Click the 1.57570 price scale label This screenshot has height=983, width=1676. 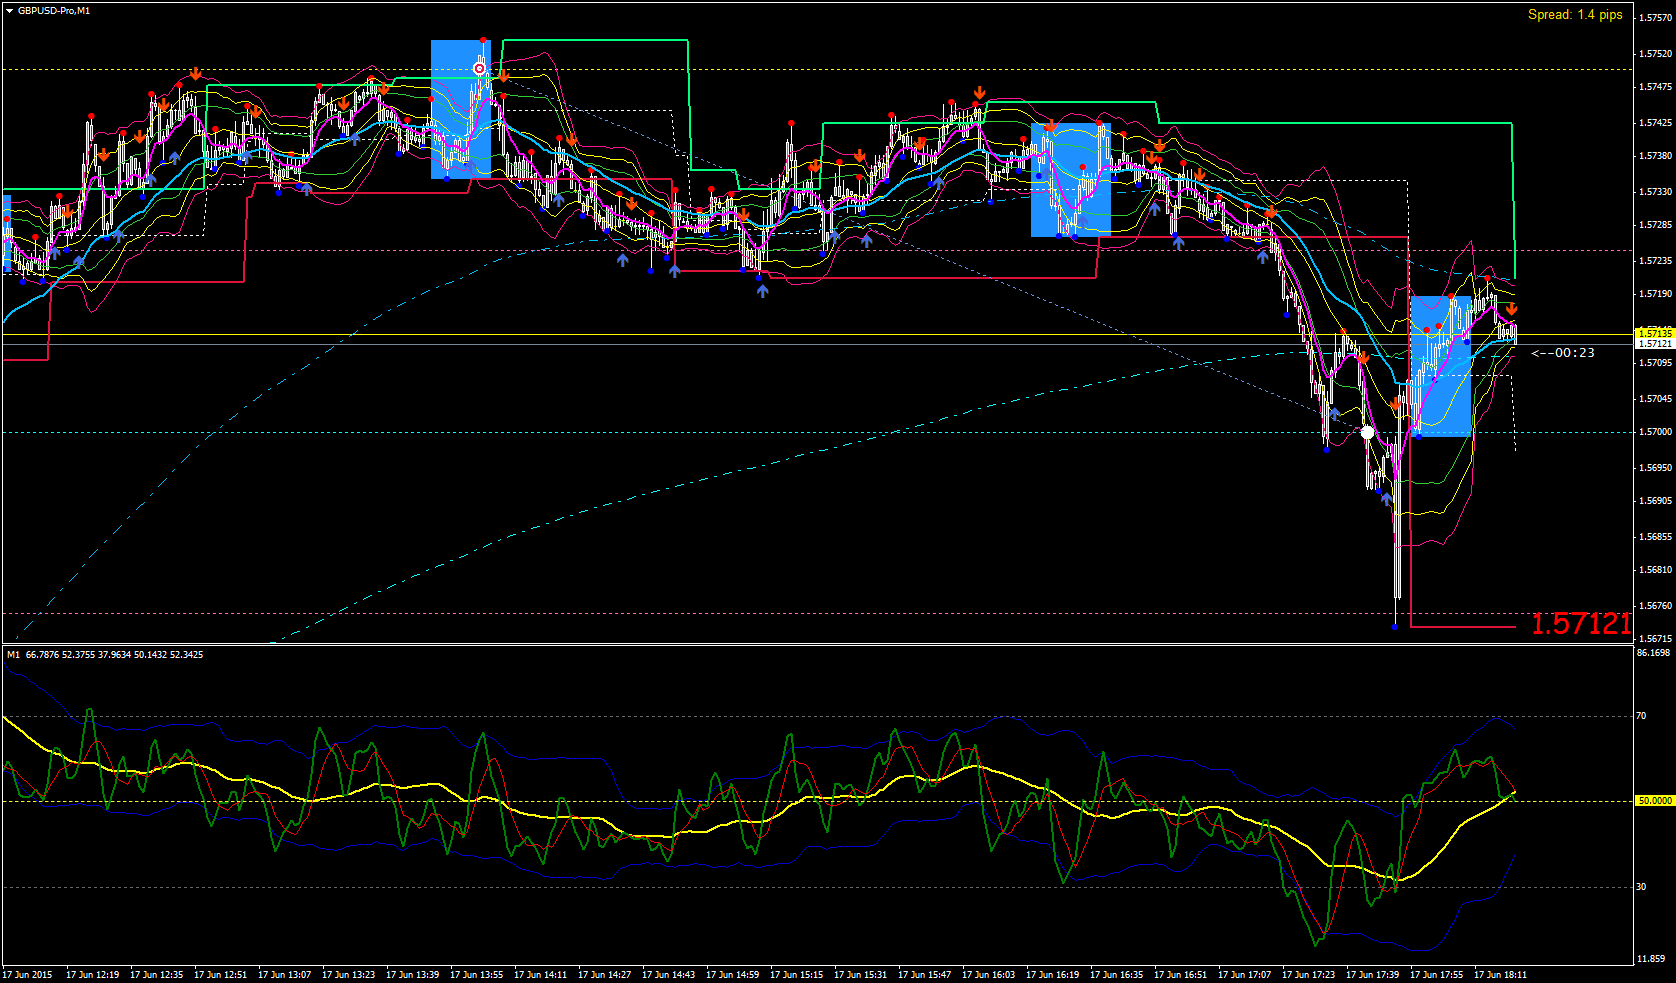1656,17
